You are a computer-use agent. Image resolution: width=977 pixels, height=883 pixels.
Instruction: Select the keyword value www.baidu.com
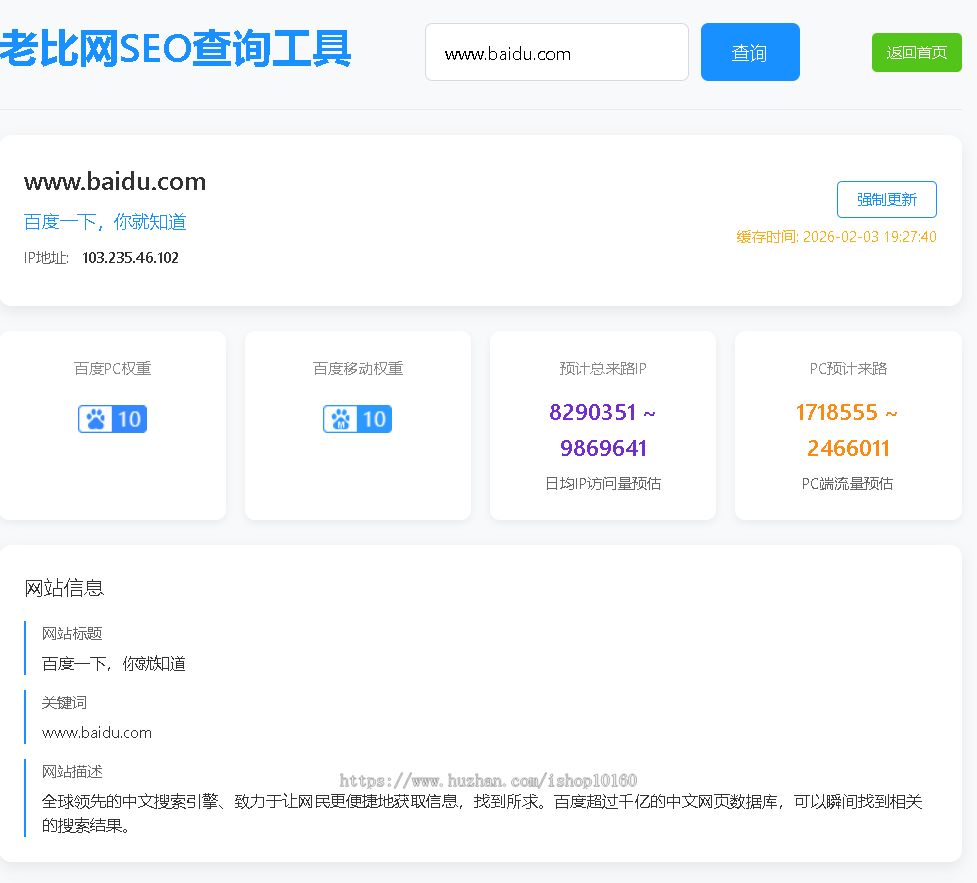[97, 733]
